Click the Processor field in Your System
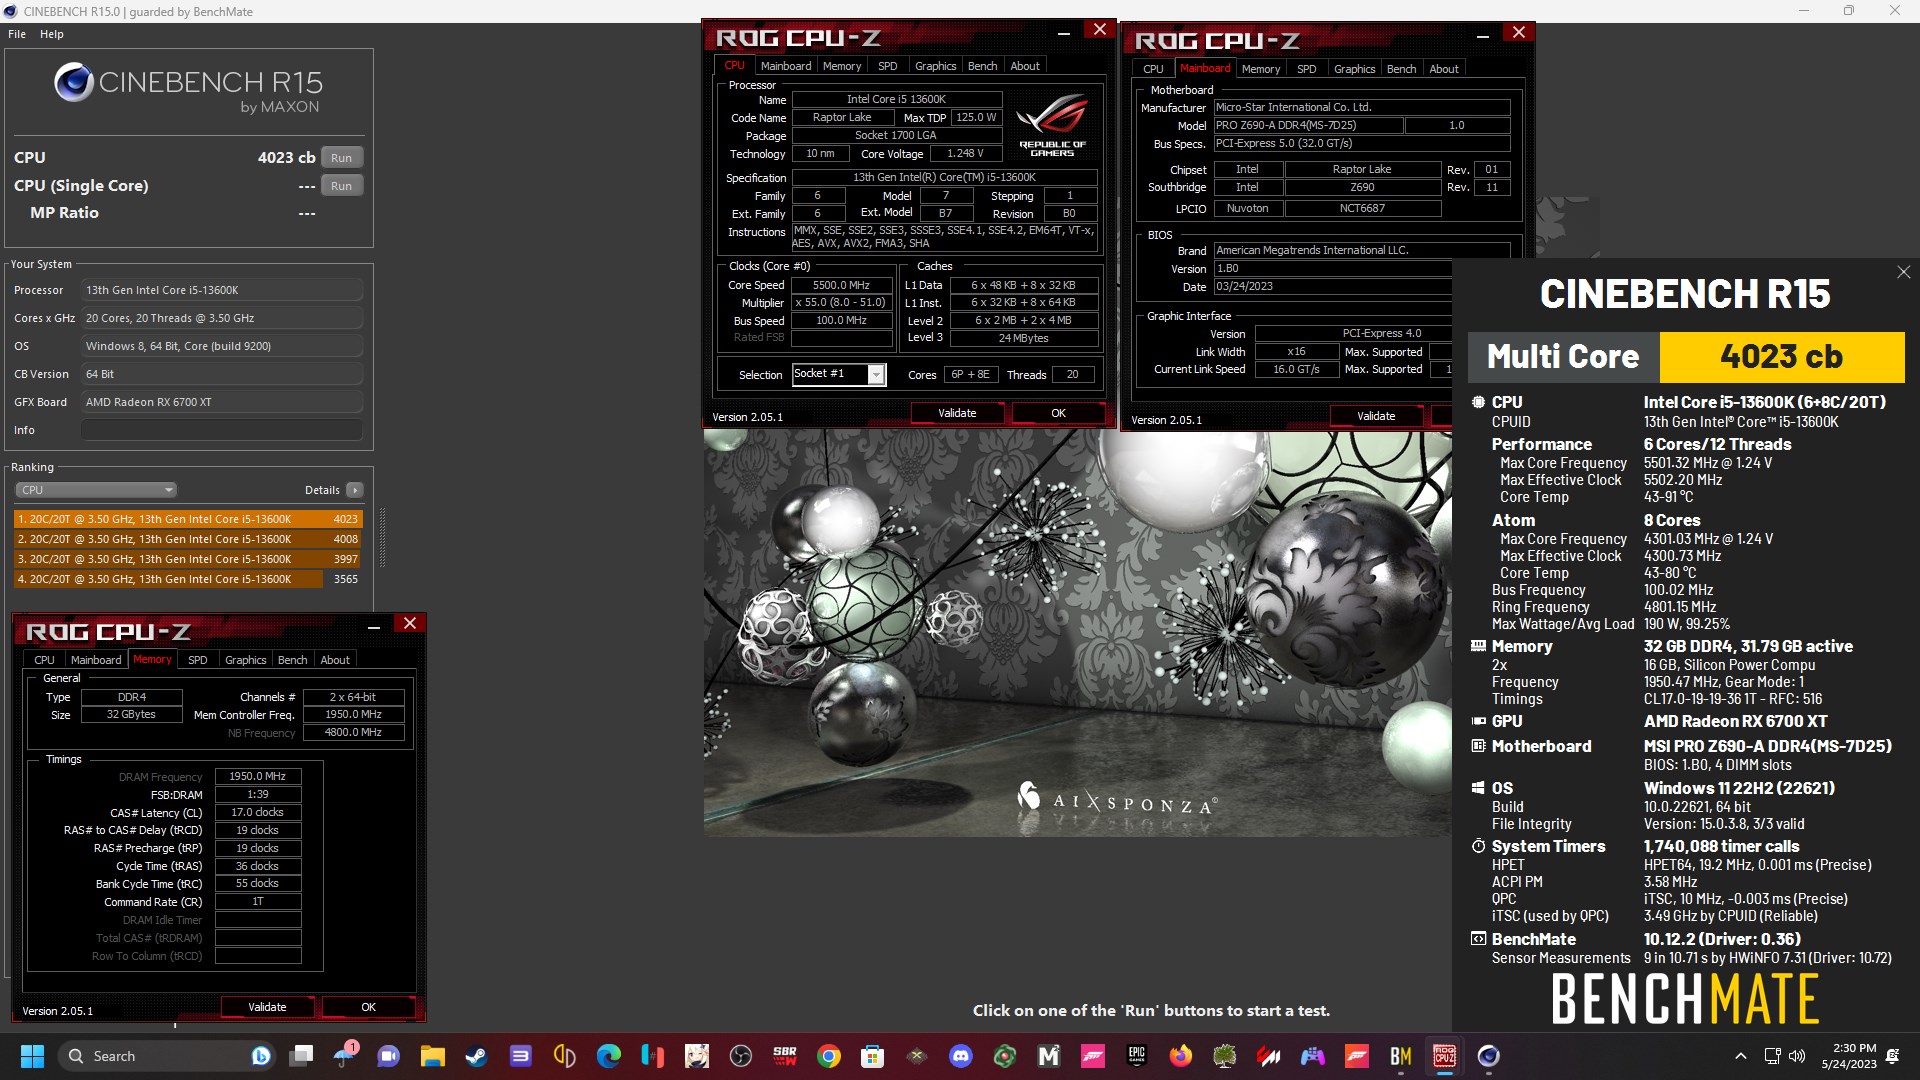This screenshot has width=1920, height=1080. (222, 290)
